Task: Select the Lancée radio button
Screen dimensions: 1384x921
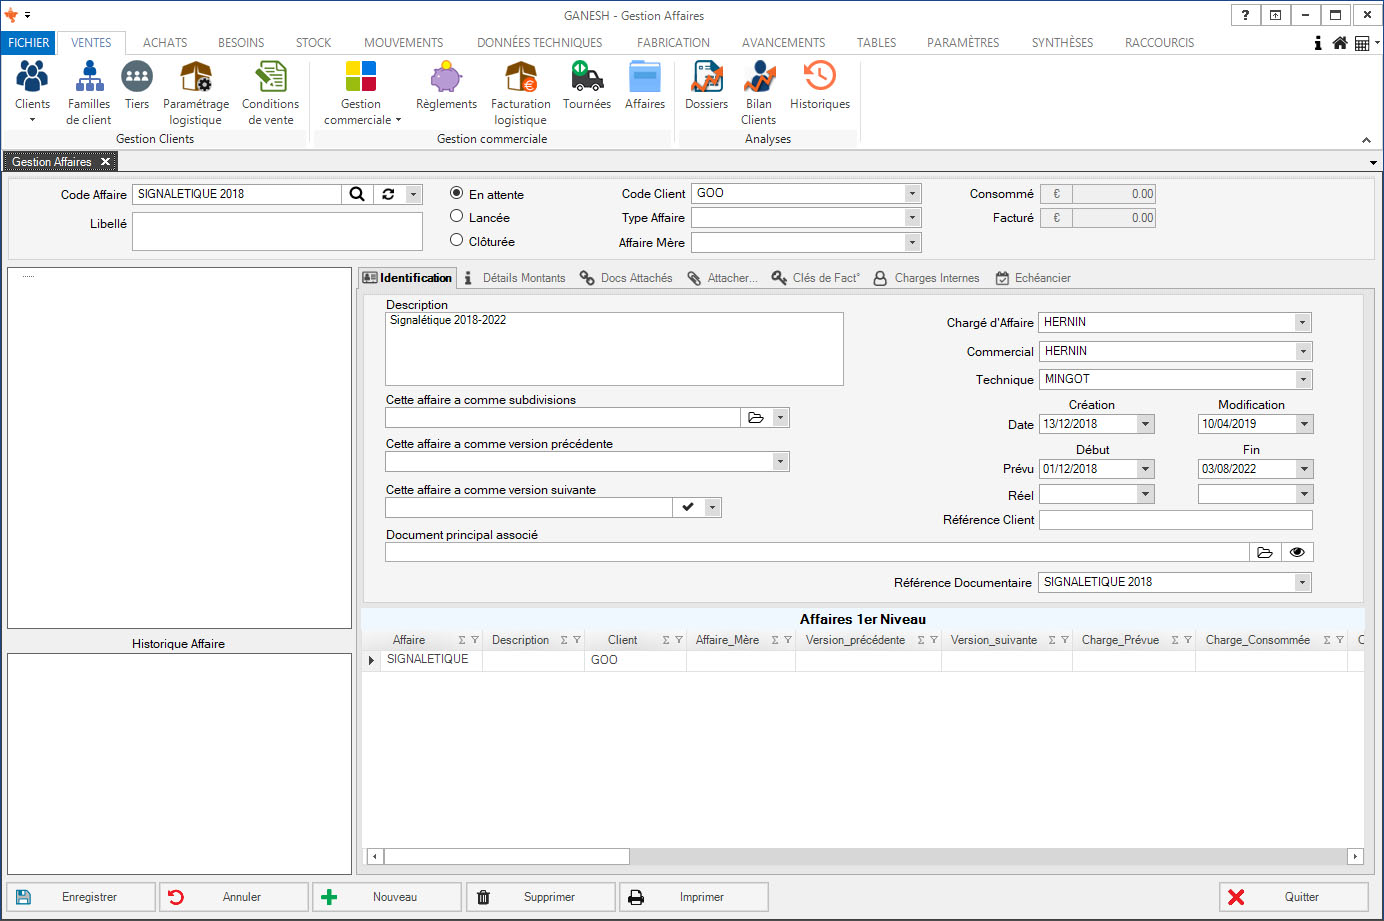Action: point(457,216)
